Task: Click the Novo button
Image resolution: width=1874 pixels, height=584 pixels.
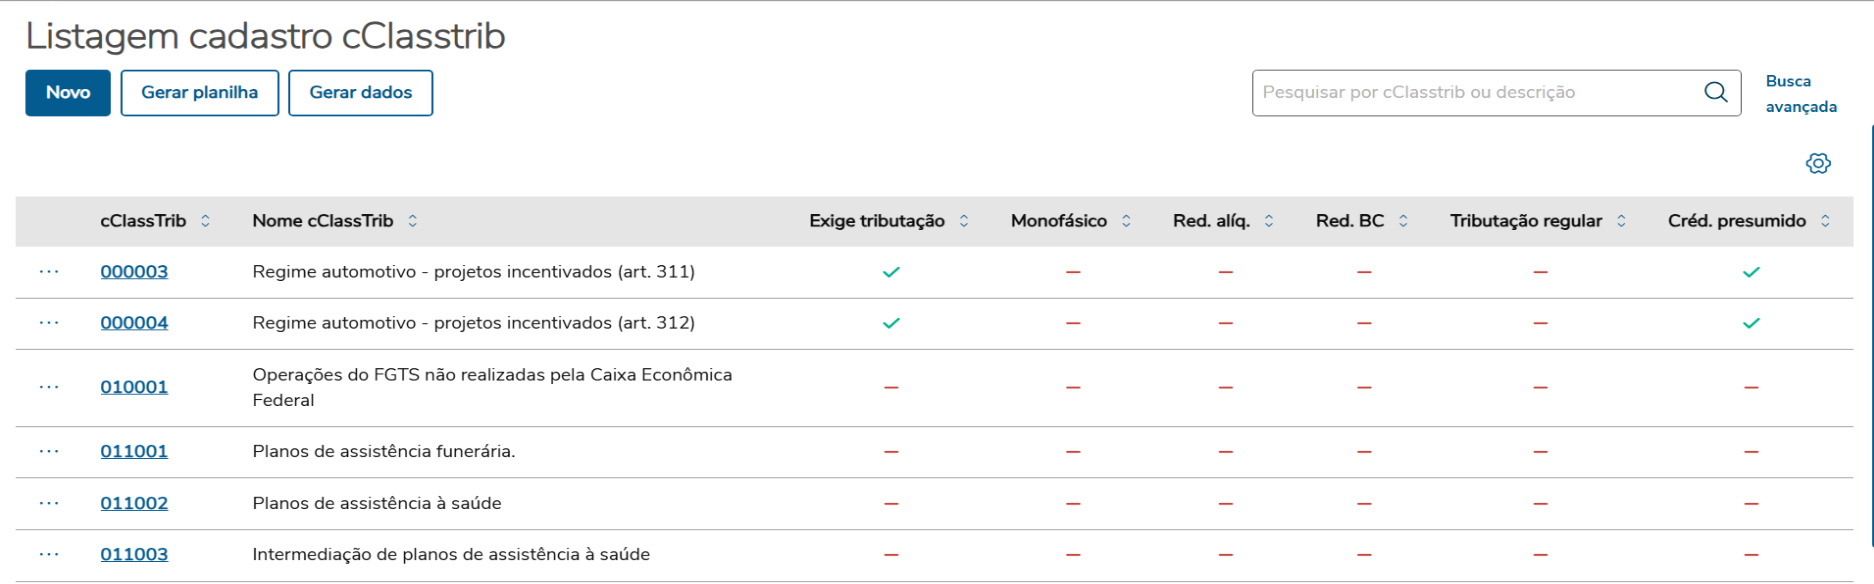Action: (67, 93)
